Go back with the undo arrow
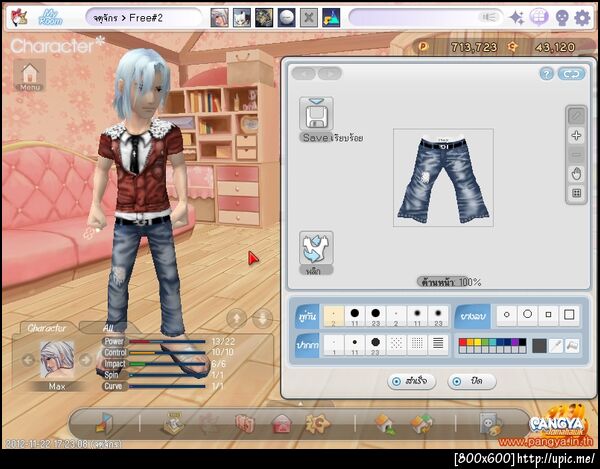 (x=303, y=73)
